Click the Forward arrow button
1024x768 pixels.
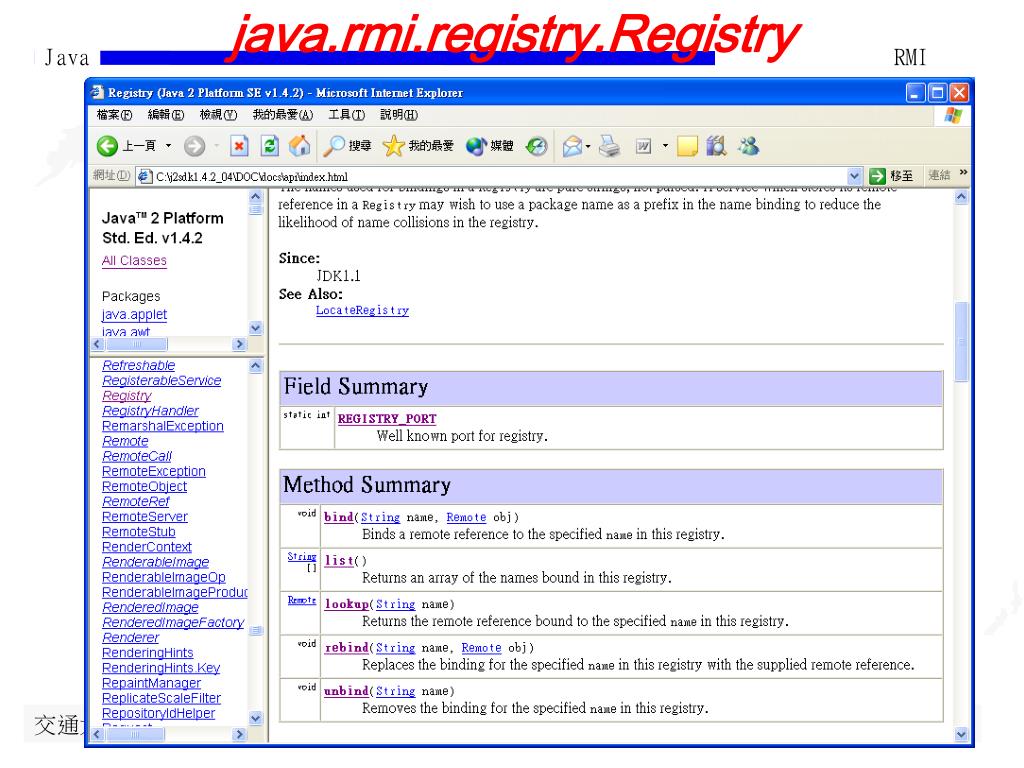tap(194, 146)
